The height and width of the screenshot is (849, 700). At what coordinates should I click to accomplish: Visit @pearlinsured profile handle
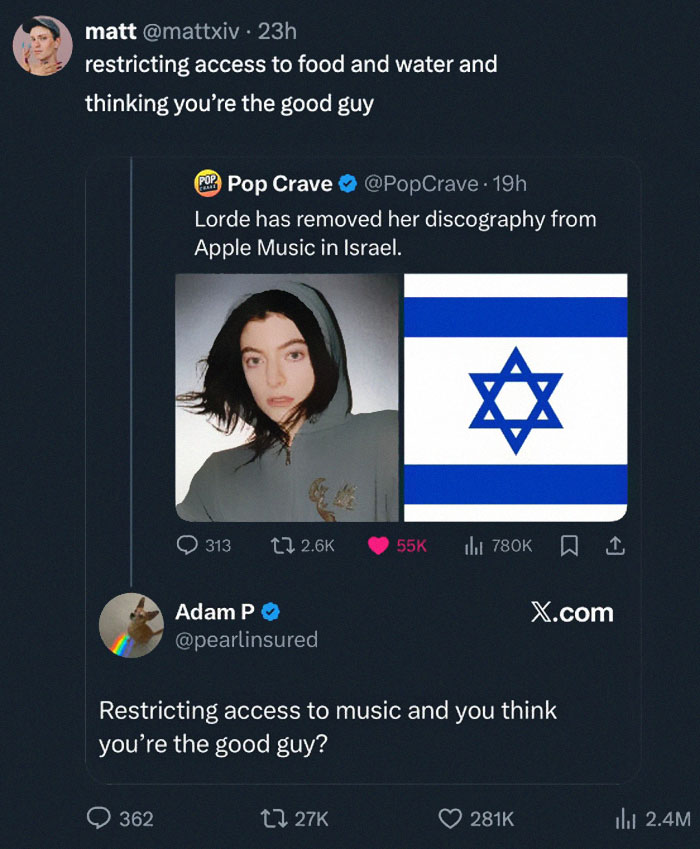(x=246, y=638)
